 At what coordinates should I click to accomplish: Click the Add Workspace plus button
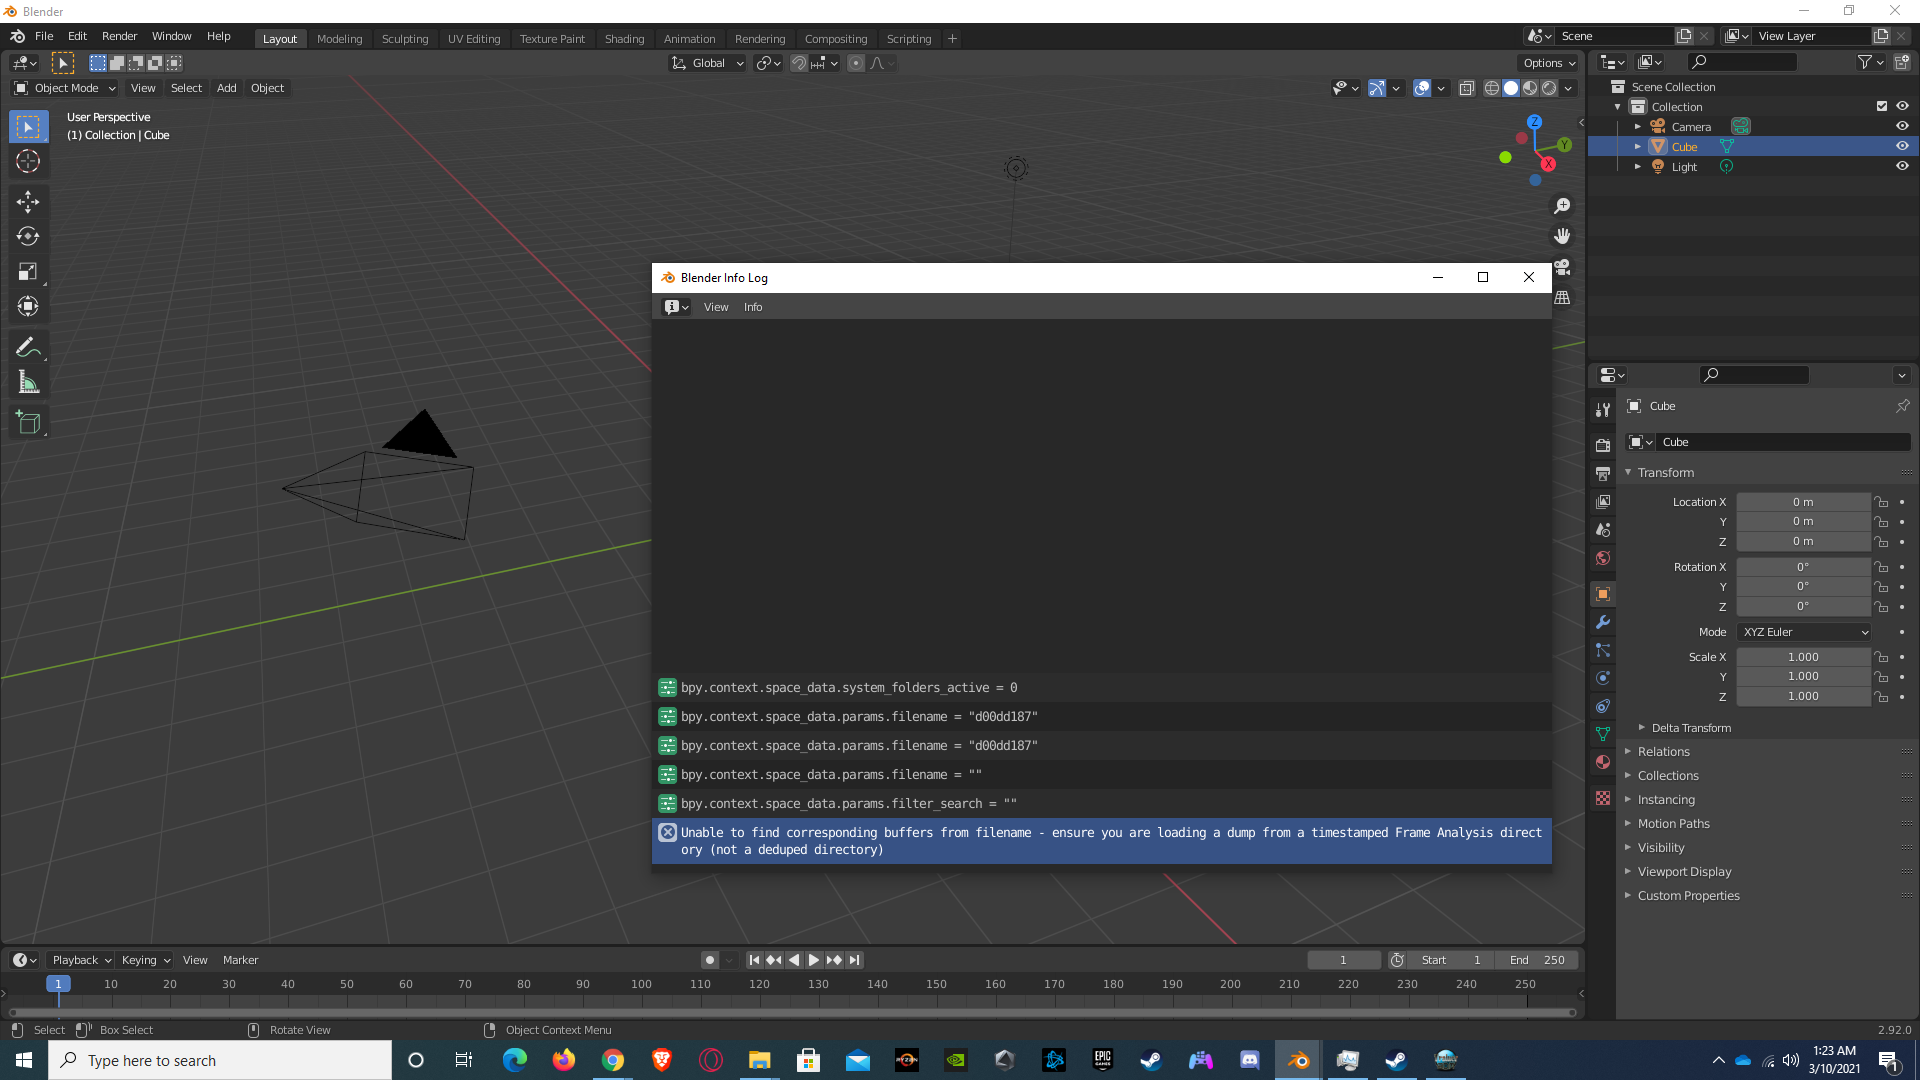point(952,39)
